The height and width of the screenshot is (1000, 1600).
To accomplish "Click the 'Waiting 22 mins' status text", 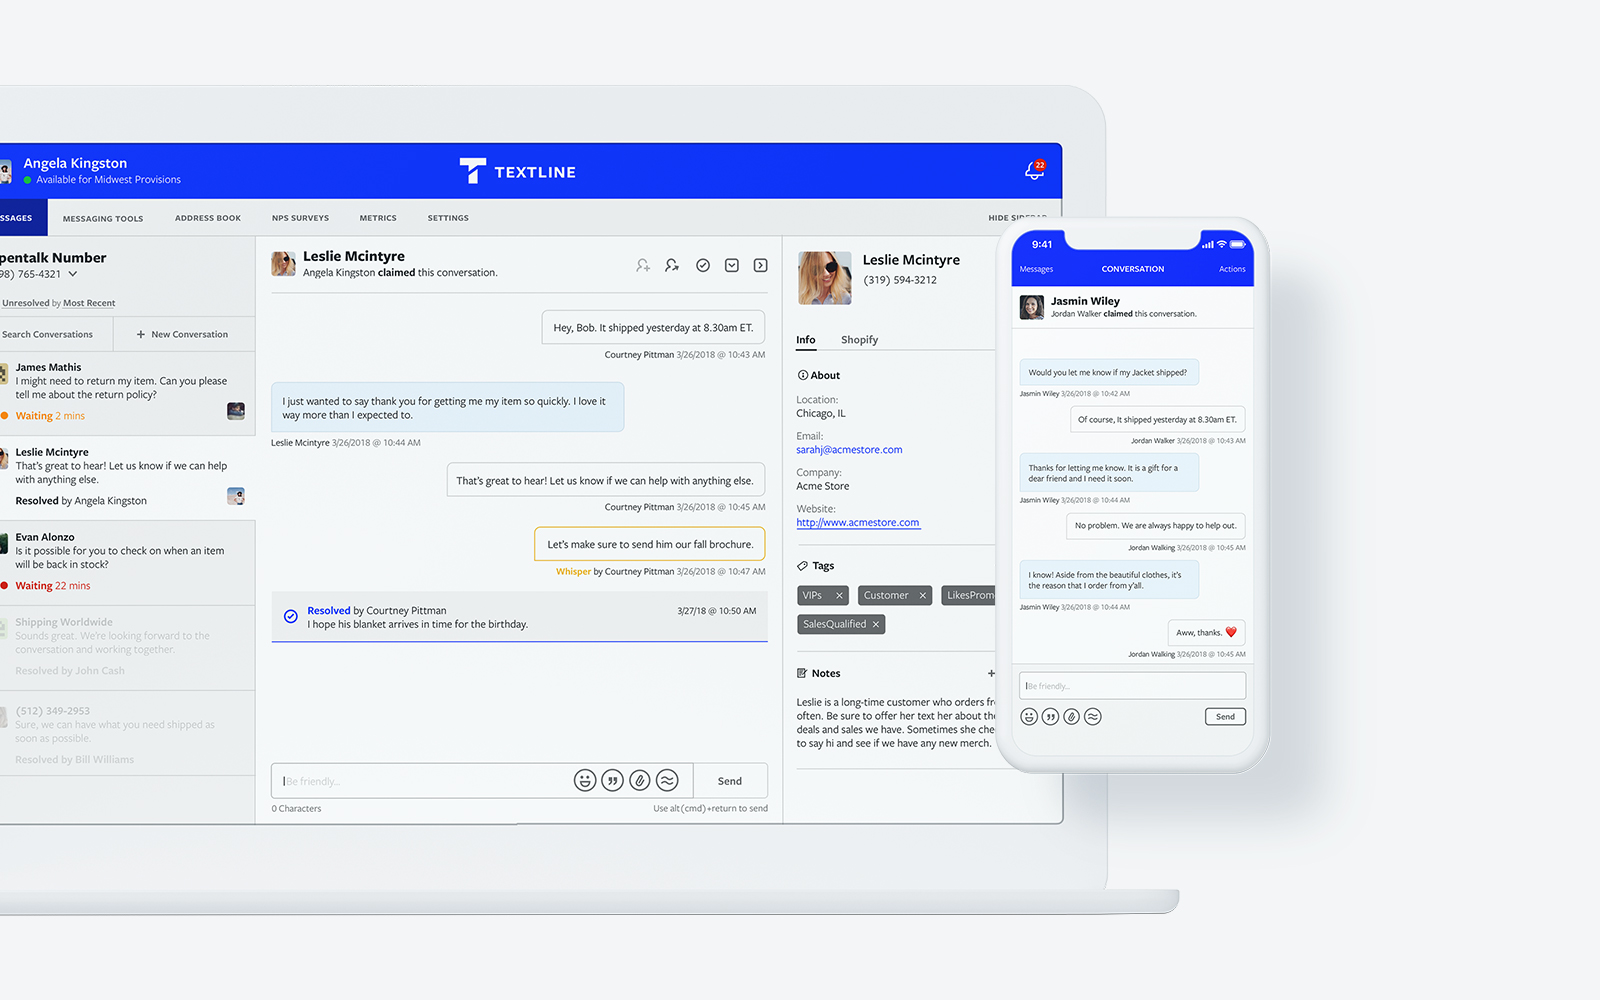I will 52,586.
